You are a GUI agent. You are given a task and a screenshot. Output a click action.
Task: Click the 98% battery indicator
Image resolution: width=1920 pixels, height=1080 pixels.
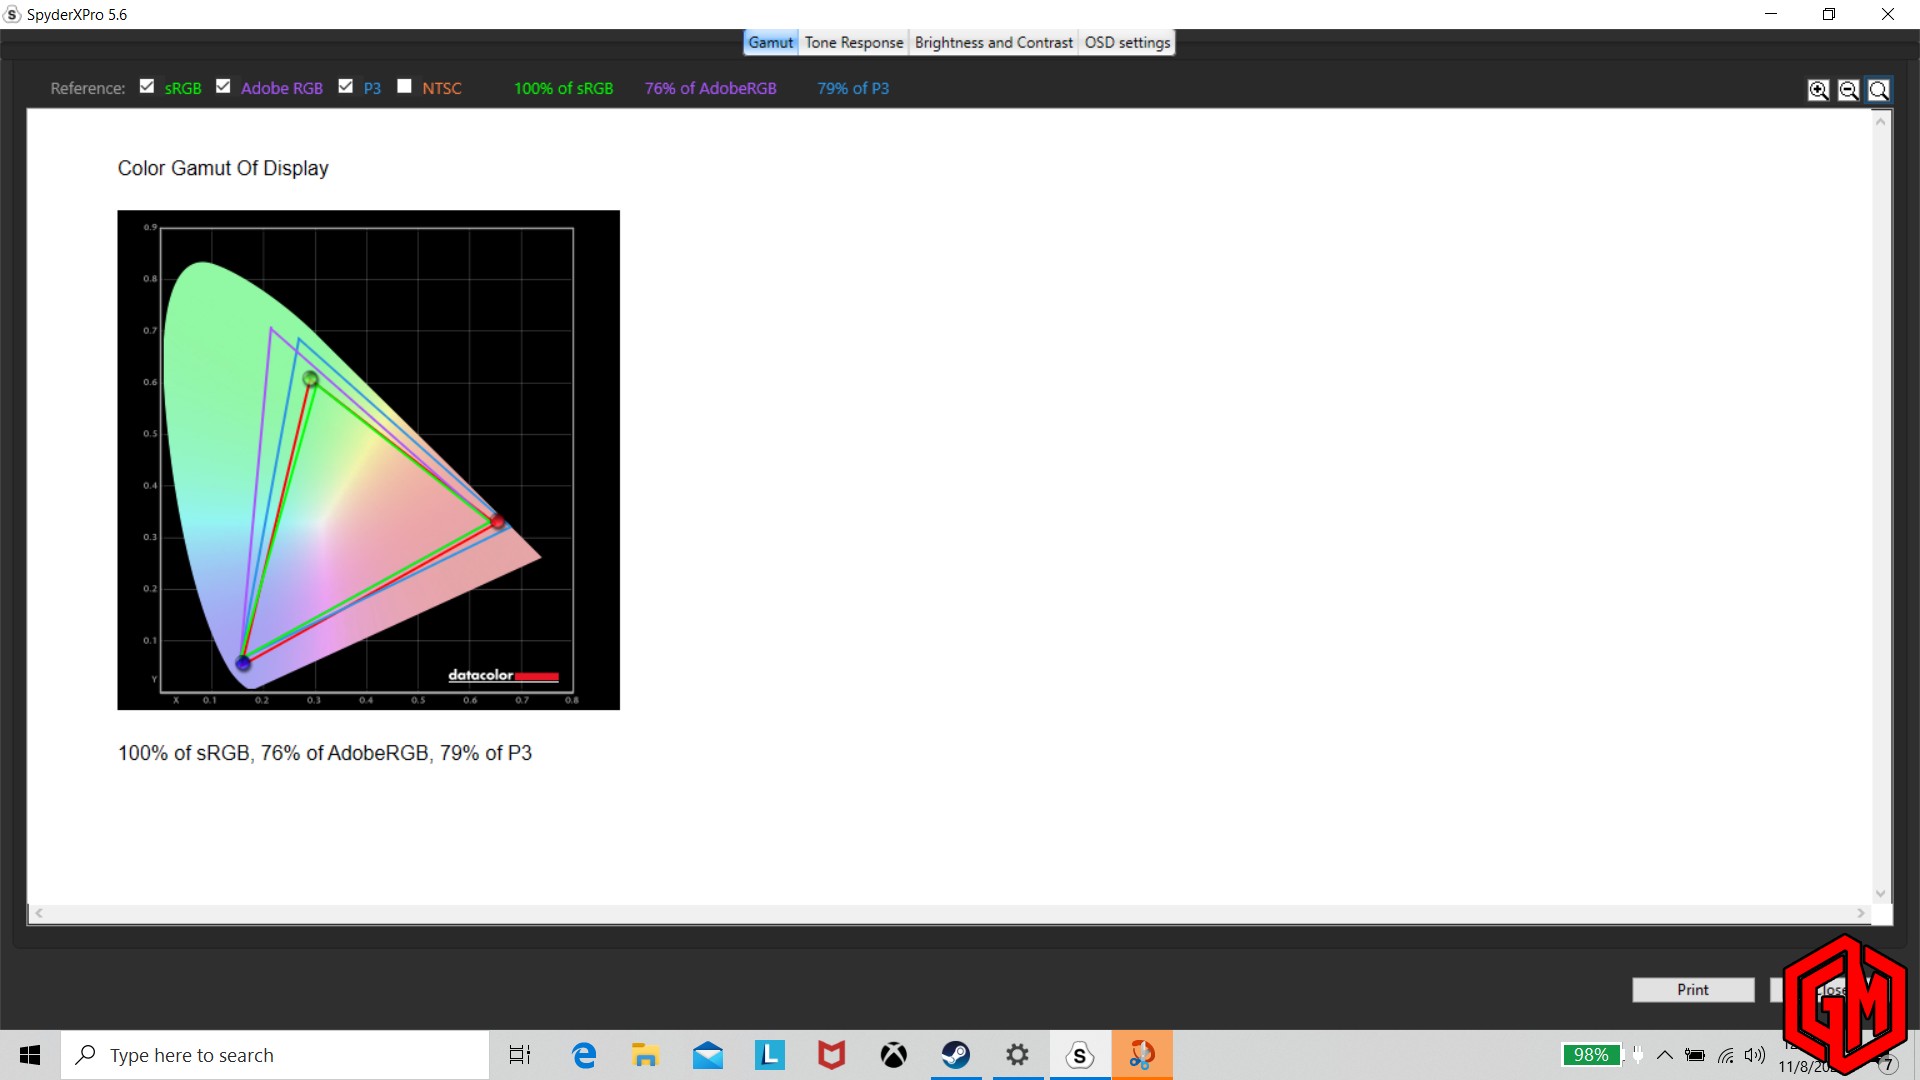click(x=1591, y=1055)
